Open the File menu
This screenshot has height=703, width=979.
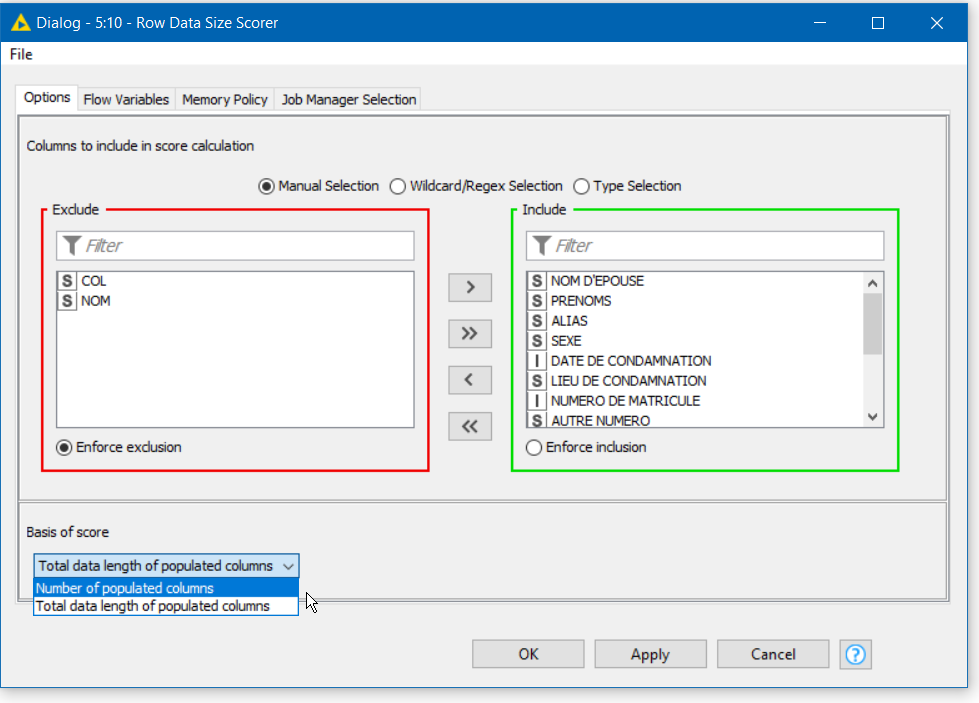(21, 54)
